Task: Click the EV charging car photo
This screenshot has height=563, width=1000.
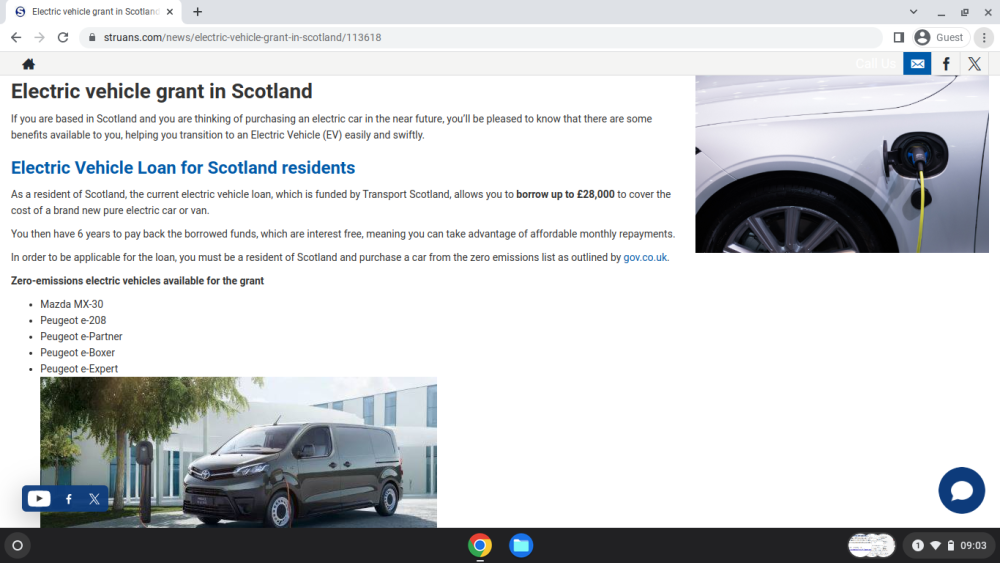Action: [x=842, y=164]
